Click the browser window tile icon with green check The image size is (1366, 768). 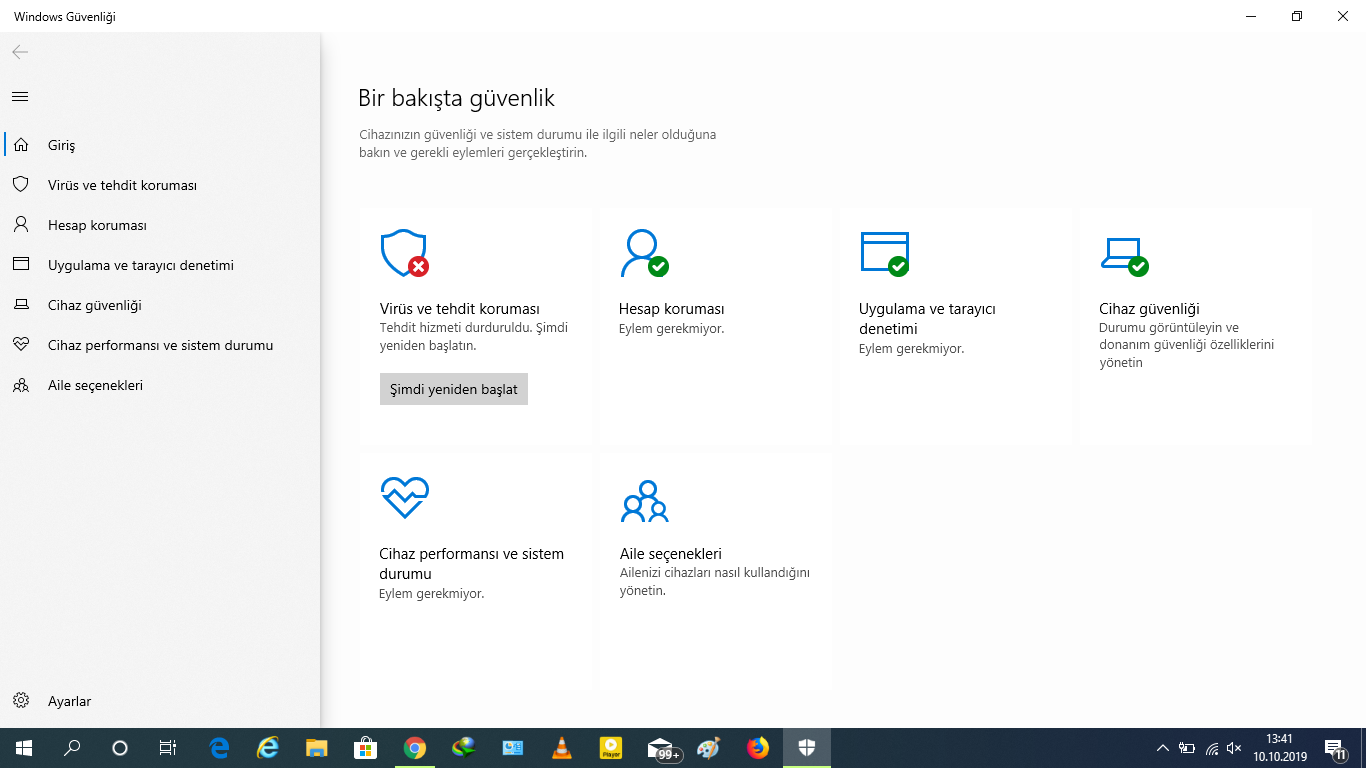coord(885,253)
